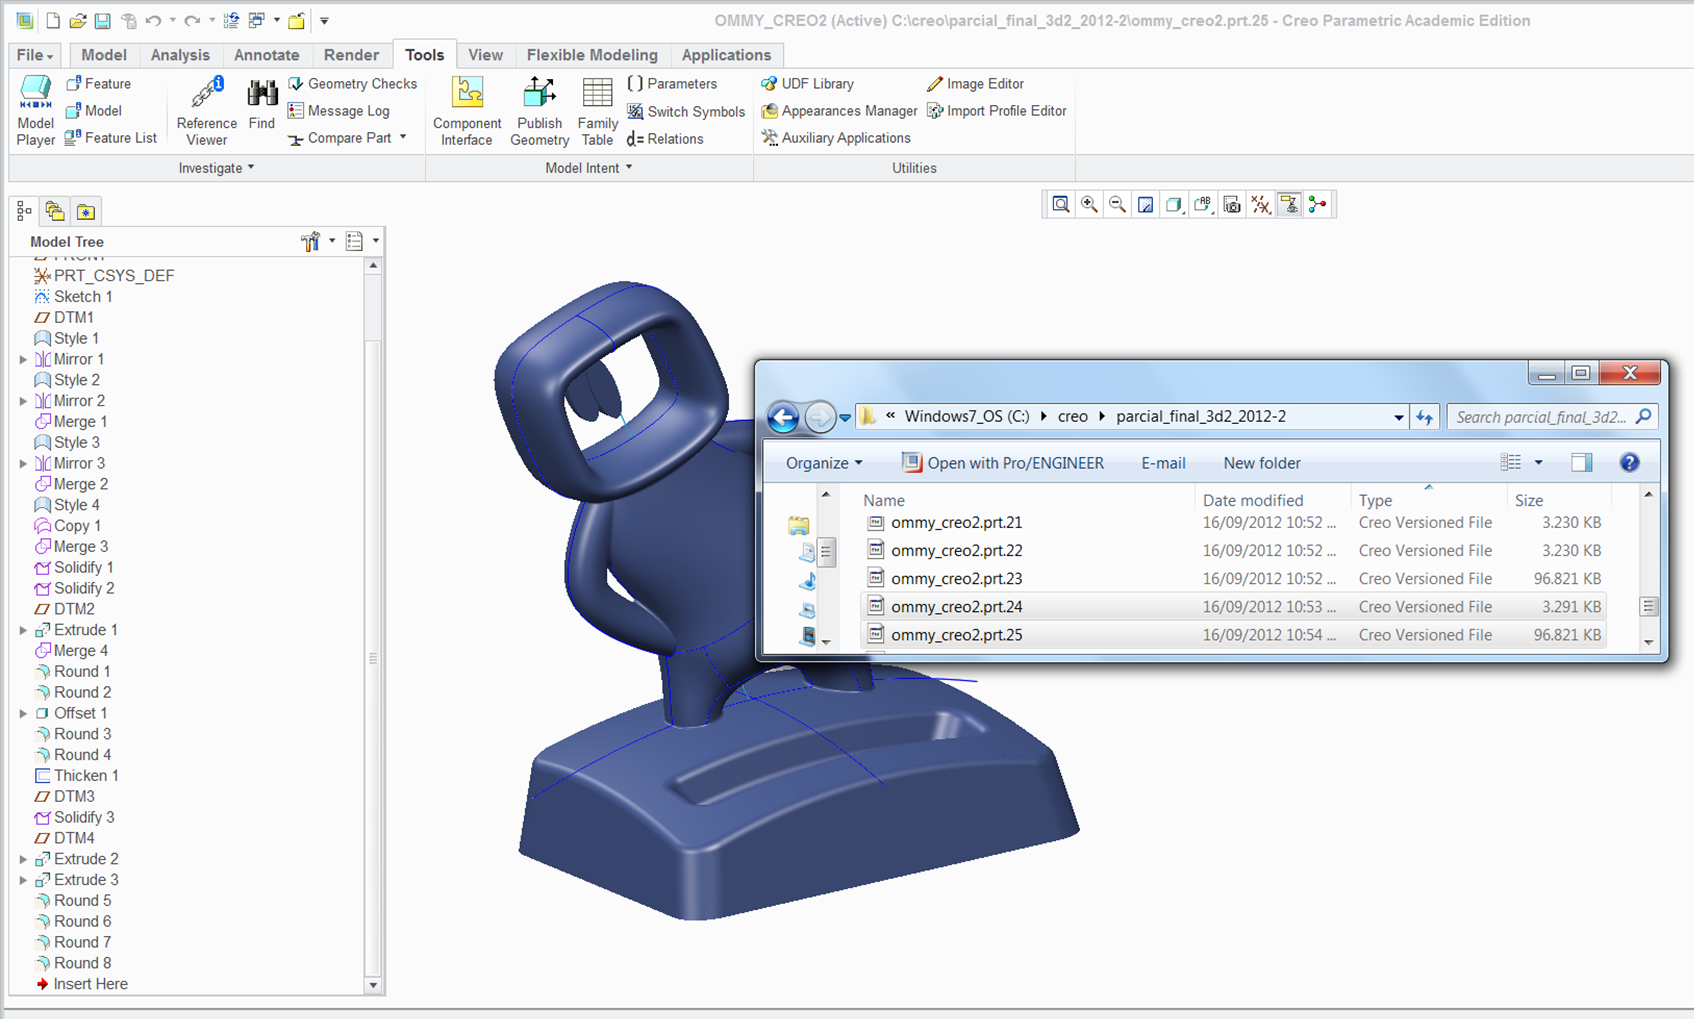Open Auxiliary Applications
Image resolution: width=1694 pixels, height=1019 pixels.
[x=836, y=138]
